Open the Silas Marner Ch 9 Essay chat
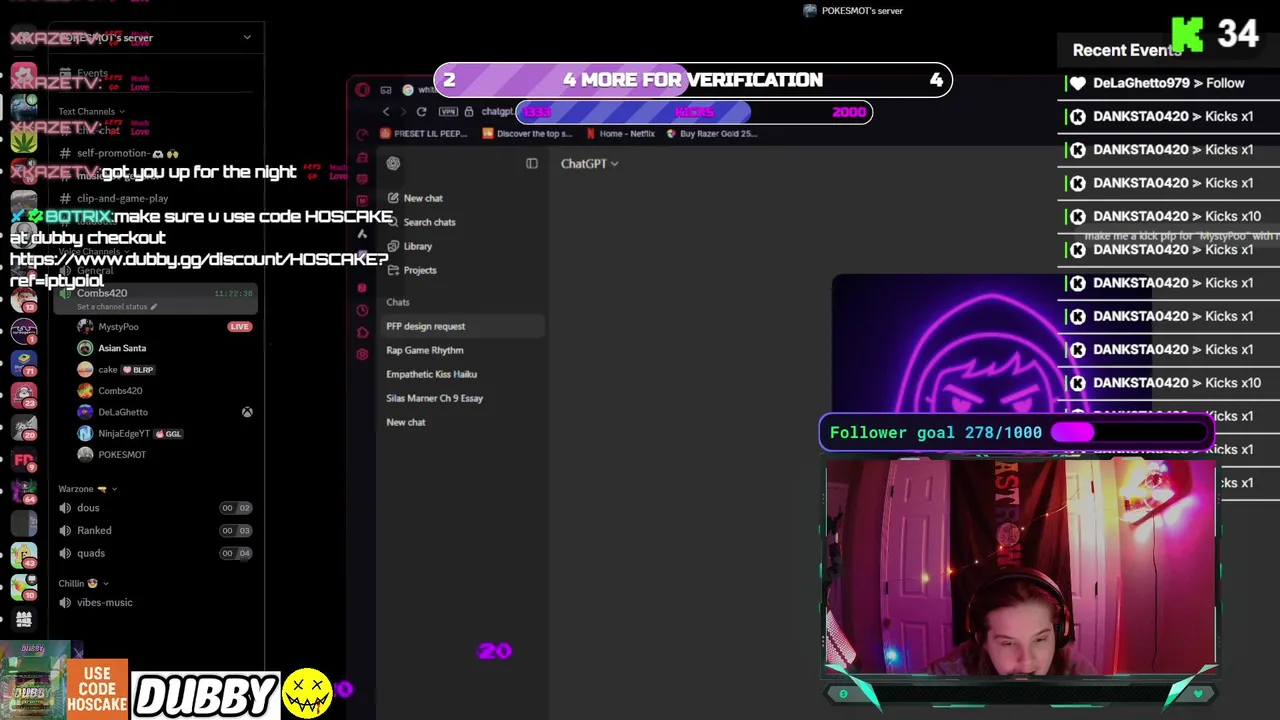Viewport: 1280px width, 720px height. [x=435, y=398]
